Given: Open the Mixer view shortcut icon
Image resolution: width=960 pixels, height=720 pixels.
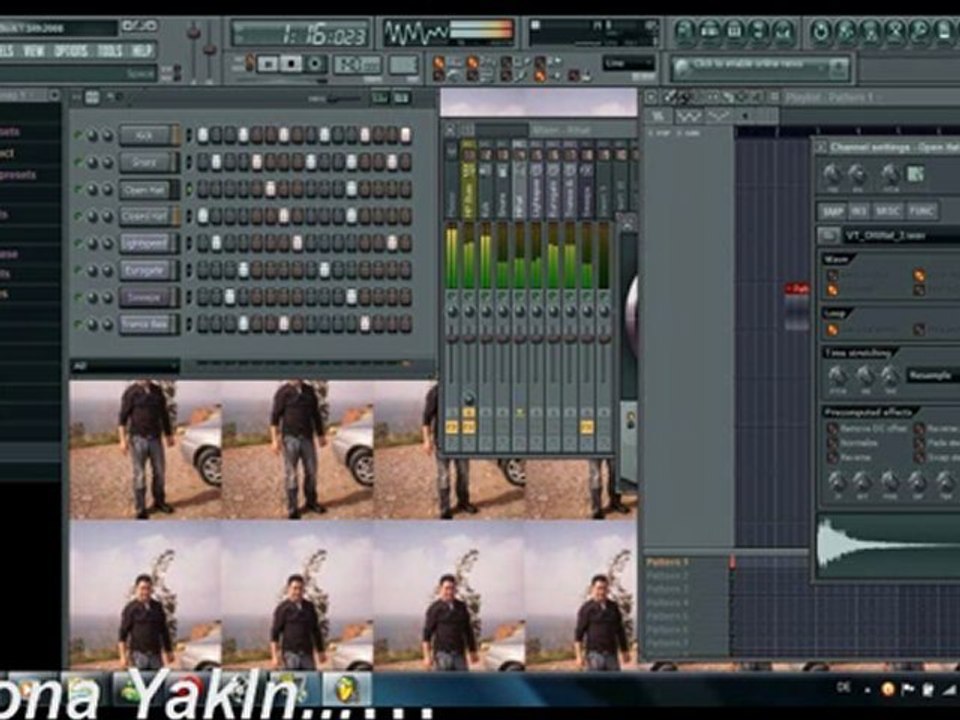Looking at the screenshot, I should point(783,30).
